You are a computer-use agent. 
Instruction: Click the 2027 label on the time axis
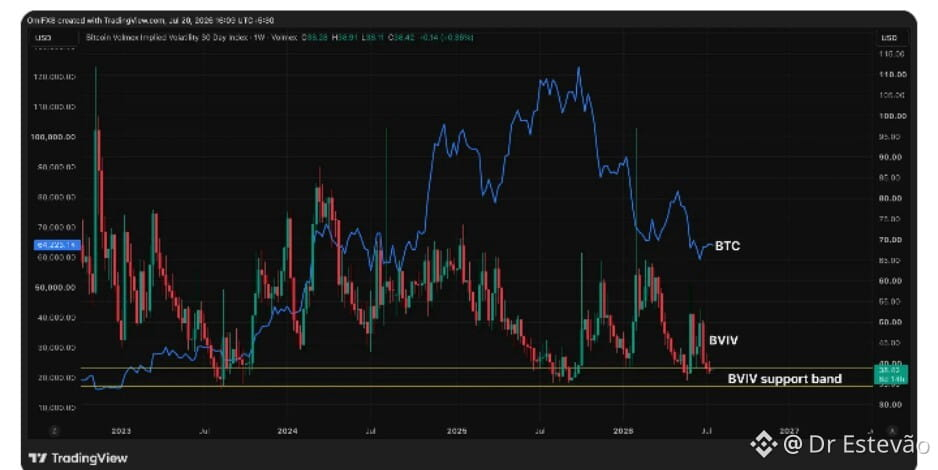click(789, 431)
